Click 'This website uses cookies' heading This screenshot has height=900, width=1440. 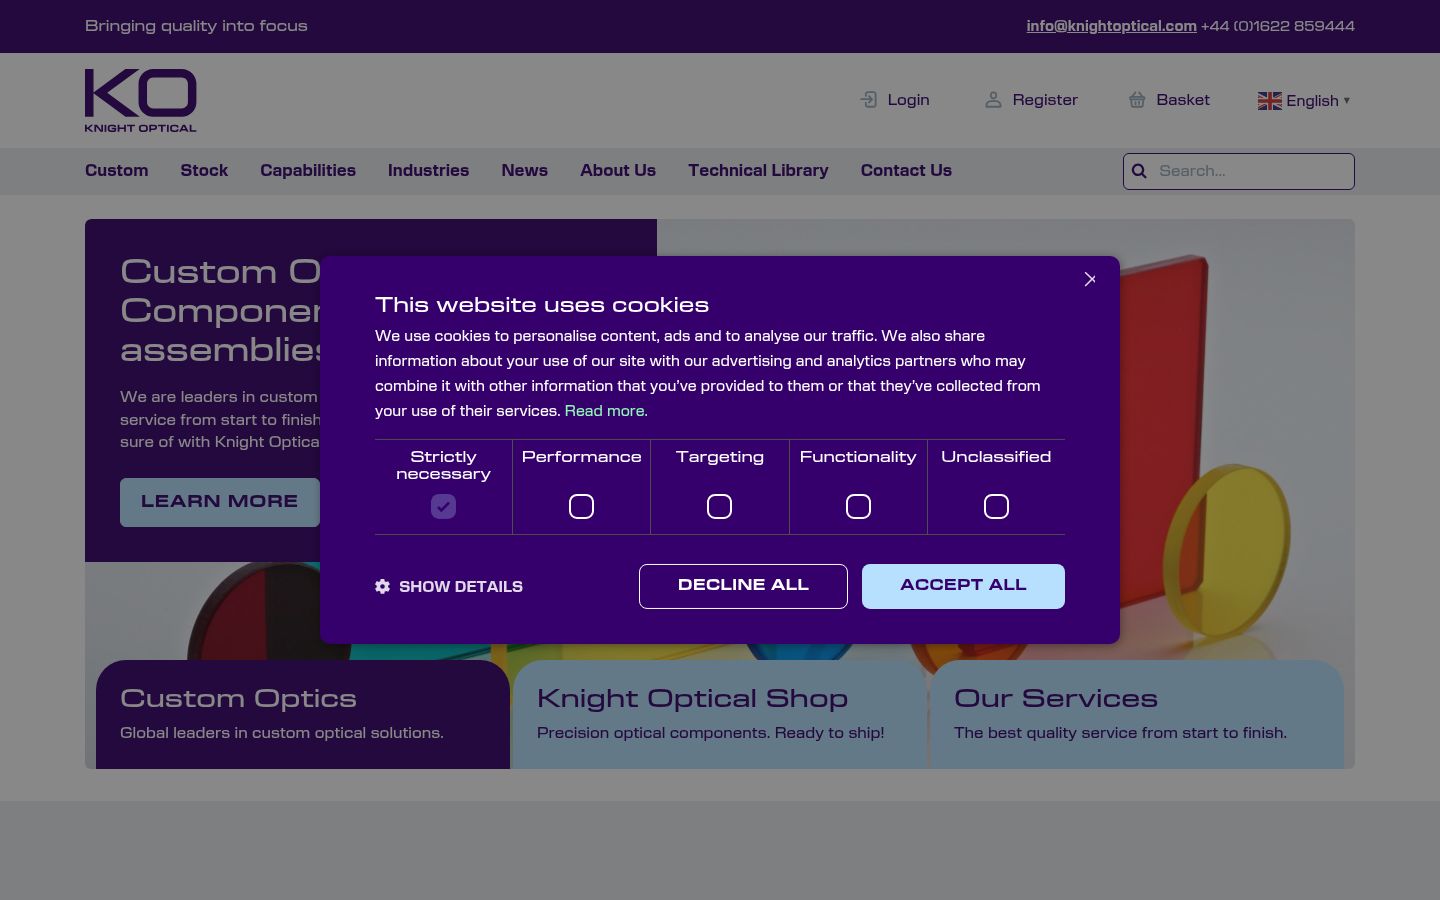[x=542, y=306]
